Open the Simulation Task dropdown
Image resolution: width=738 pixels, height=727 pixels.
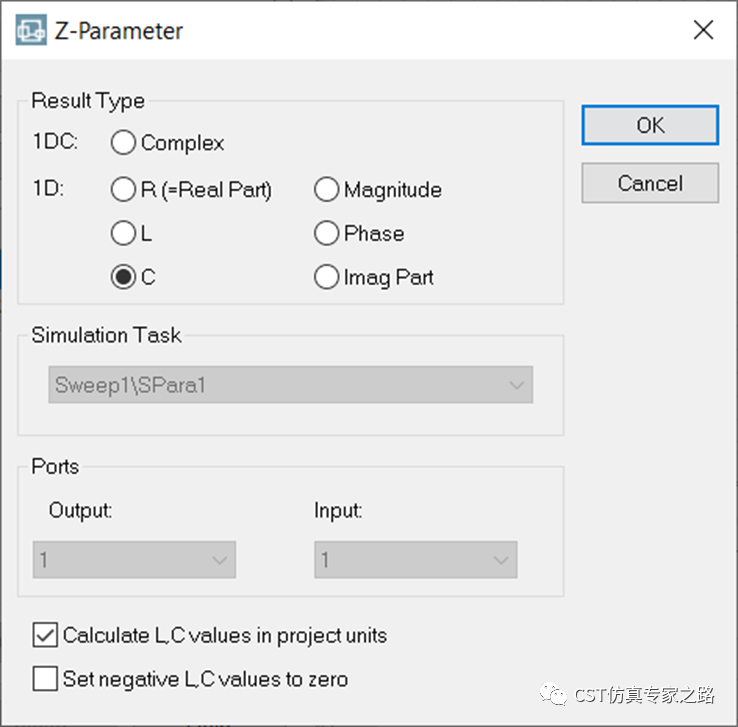click(x=290, y=385)
